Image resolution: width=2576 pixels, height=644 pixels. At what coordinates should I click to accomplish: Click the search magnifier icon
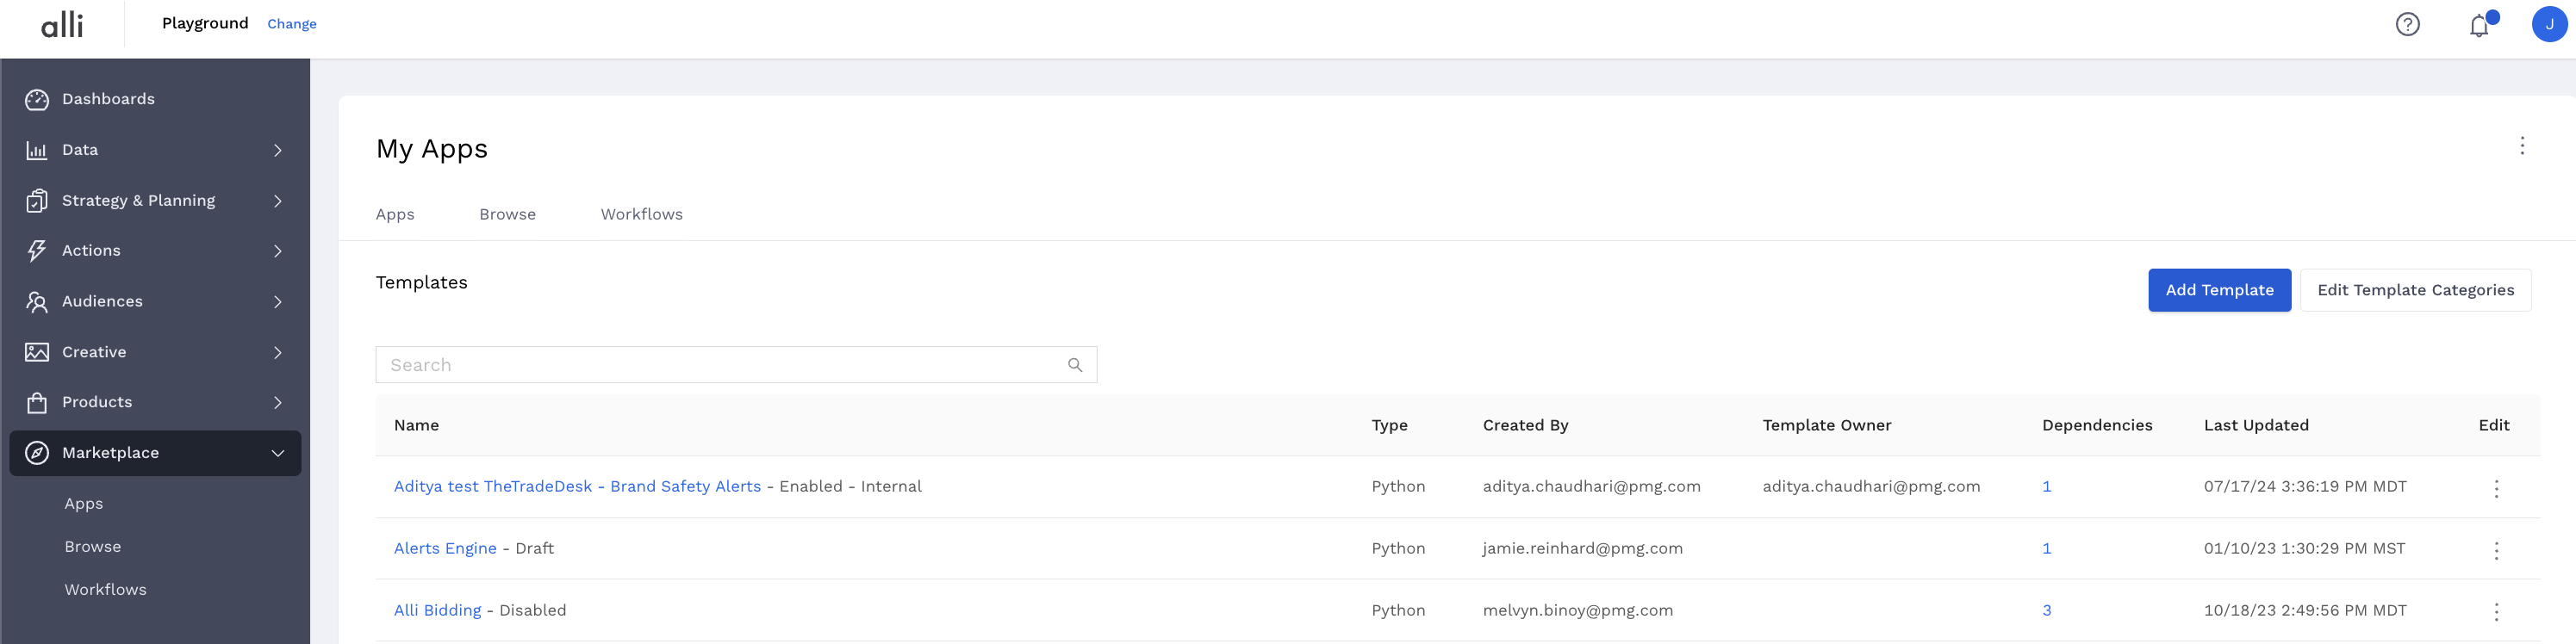tap(1075, 365)
